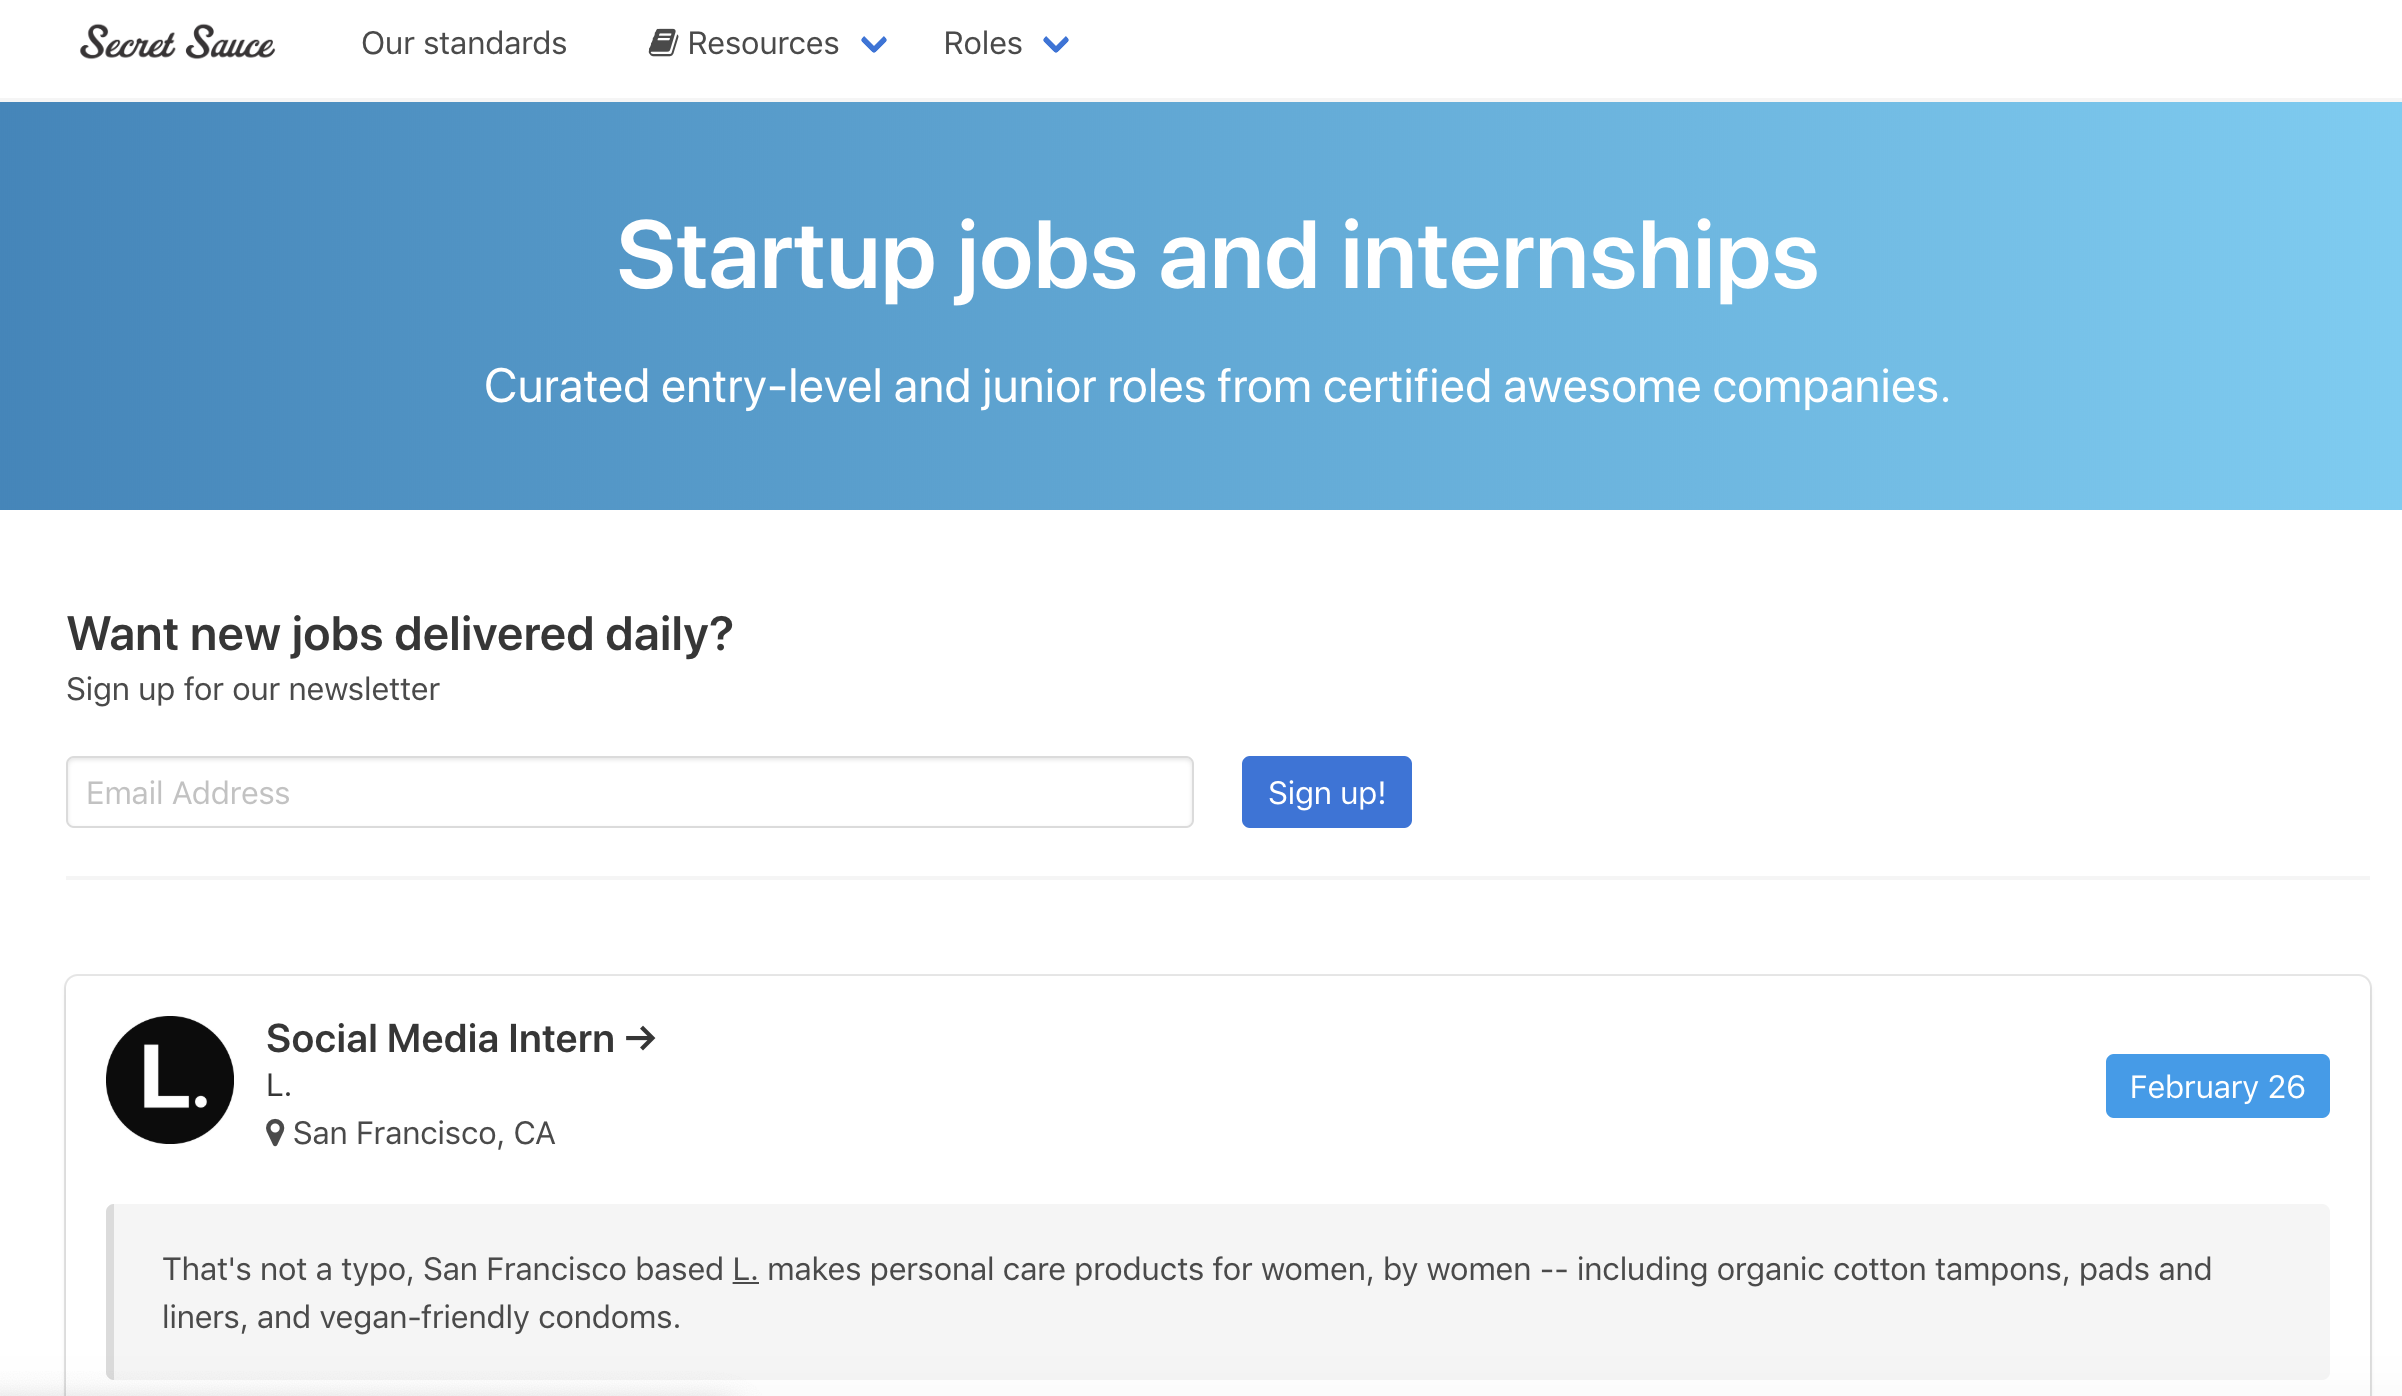Screen dimensions: 2402x1396
Task: Expand the Resources dropdown chevron
Action: point(874,45)
